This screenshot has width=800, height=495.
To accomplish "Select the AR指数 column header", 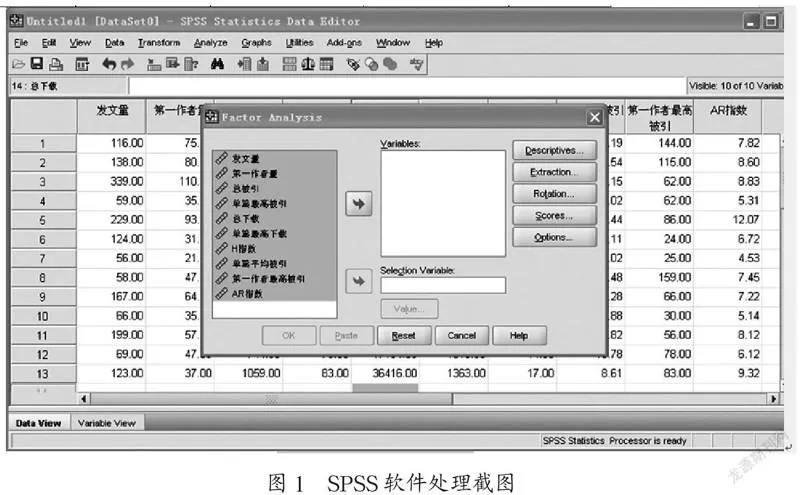I will 728,117.
